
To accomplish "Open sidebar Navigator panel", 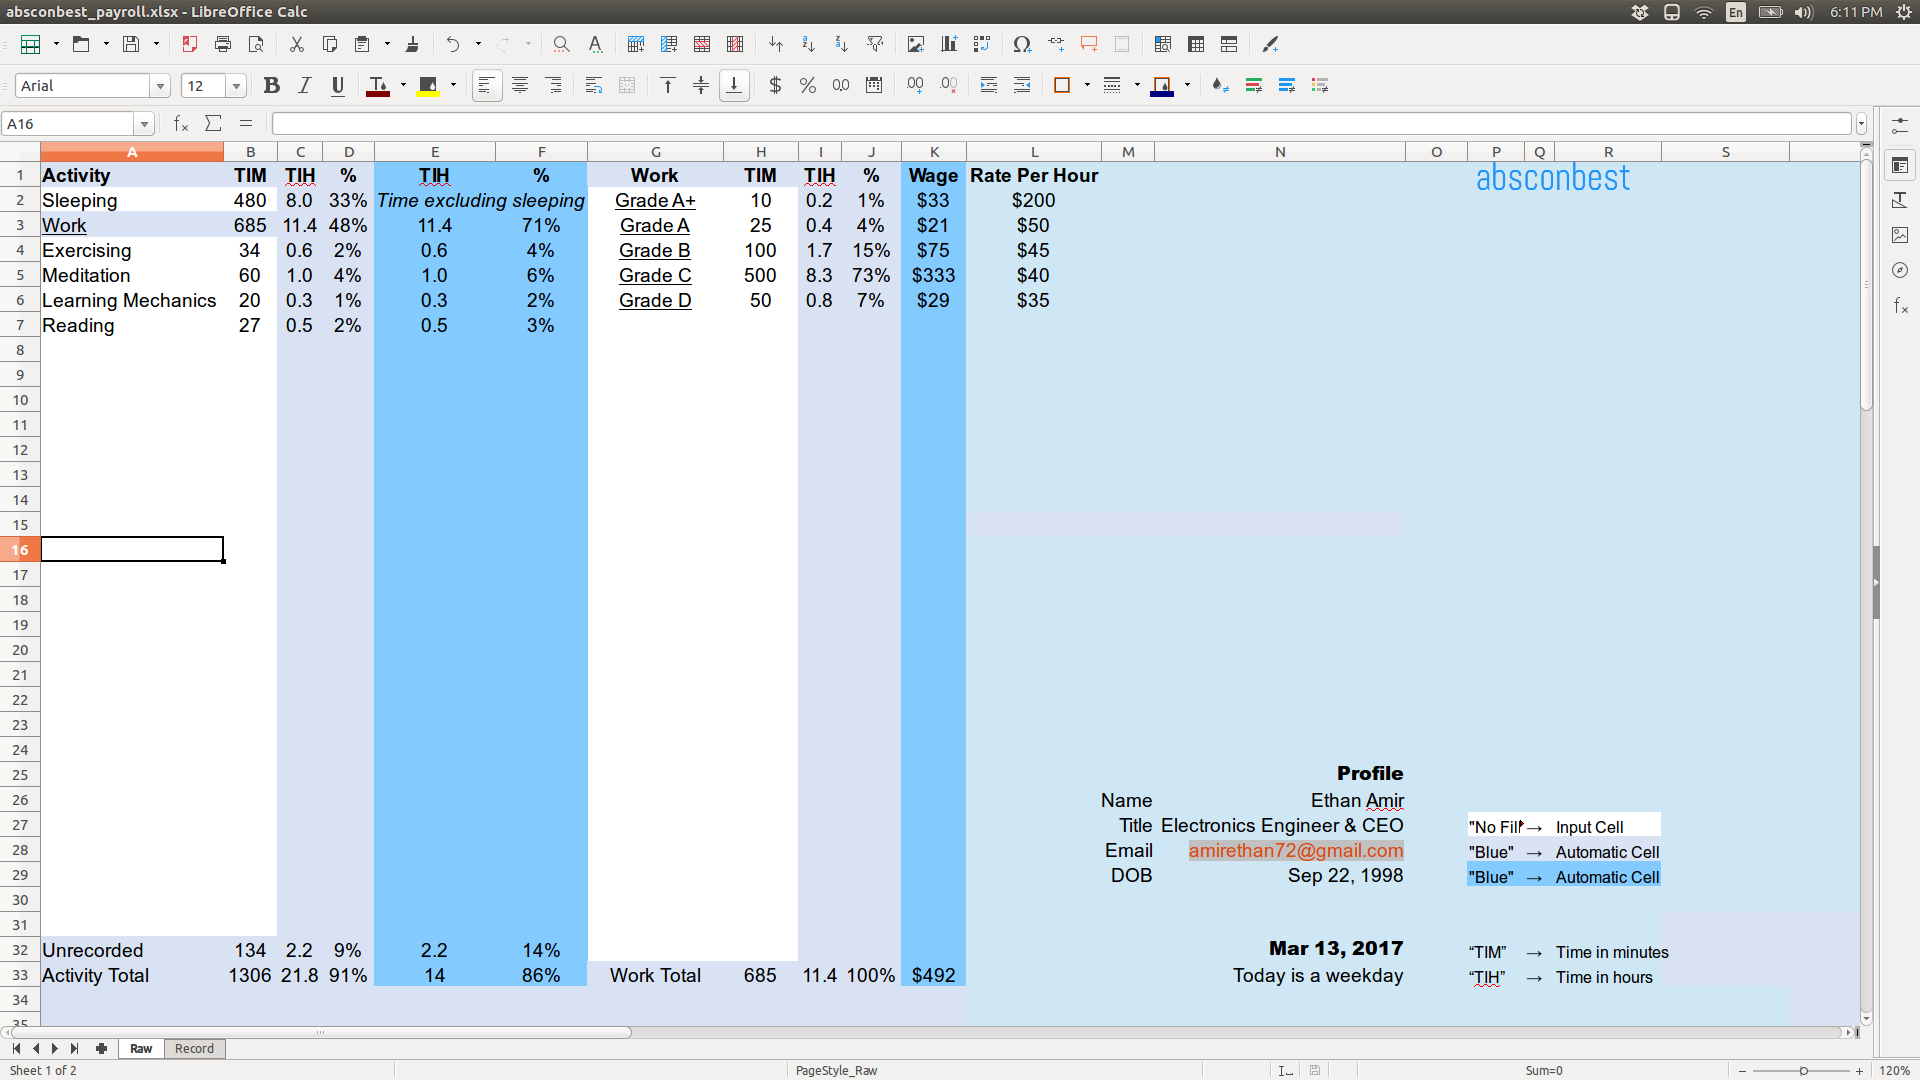I will (1900, 270).
